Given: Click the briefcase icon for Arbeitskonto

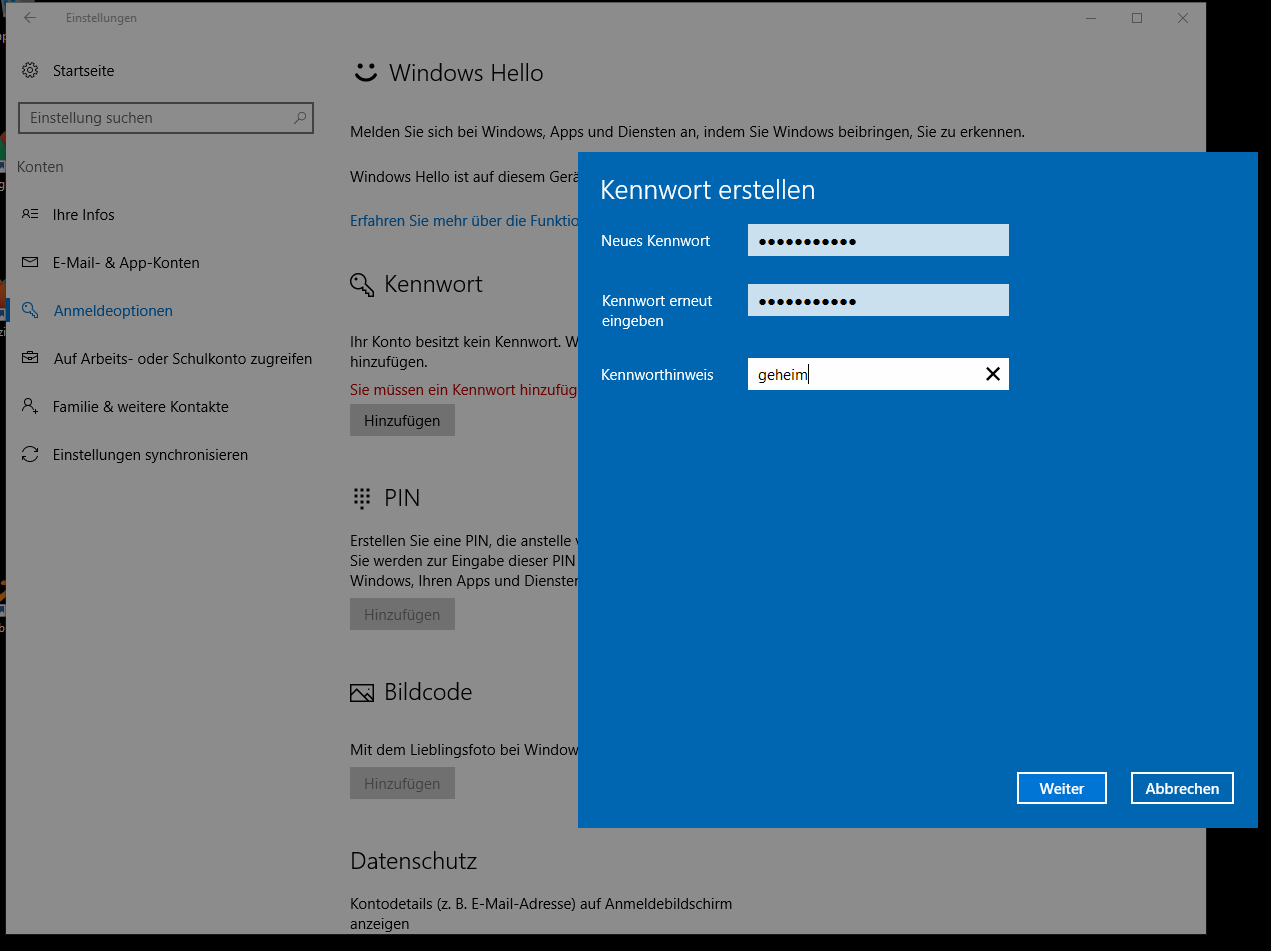Looking at the screenshot, I should click(30, 359).
